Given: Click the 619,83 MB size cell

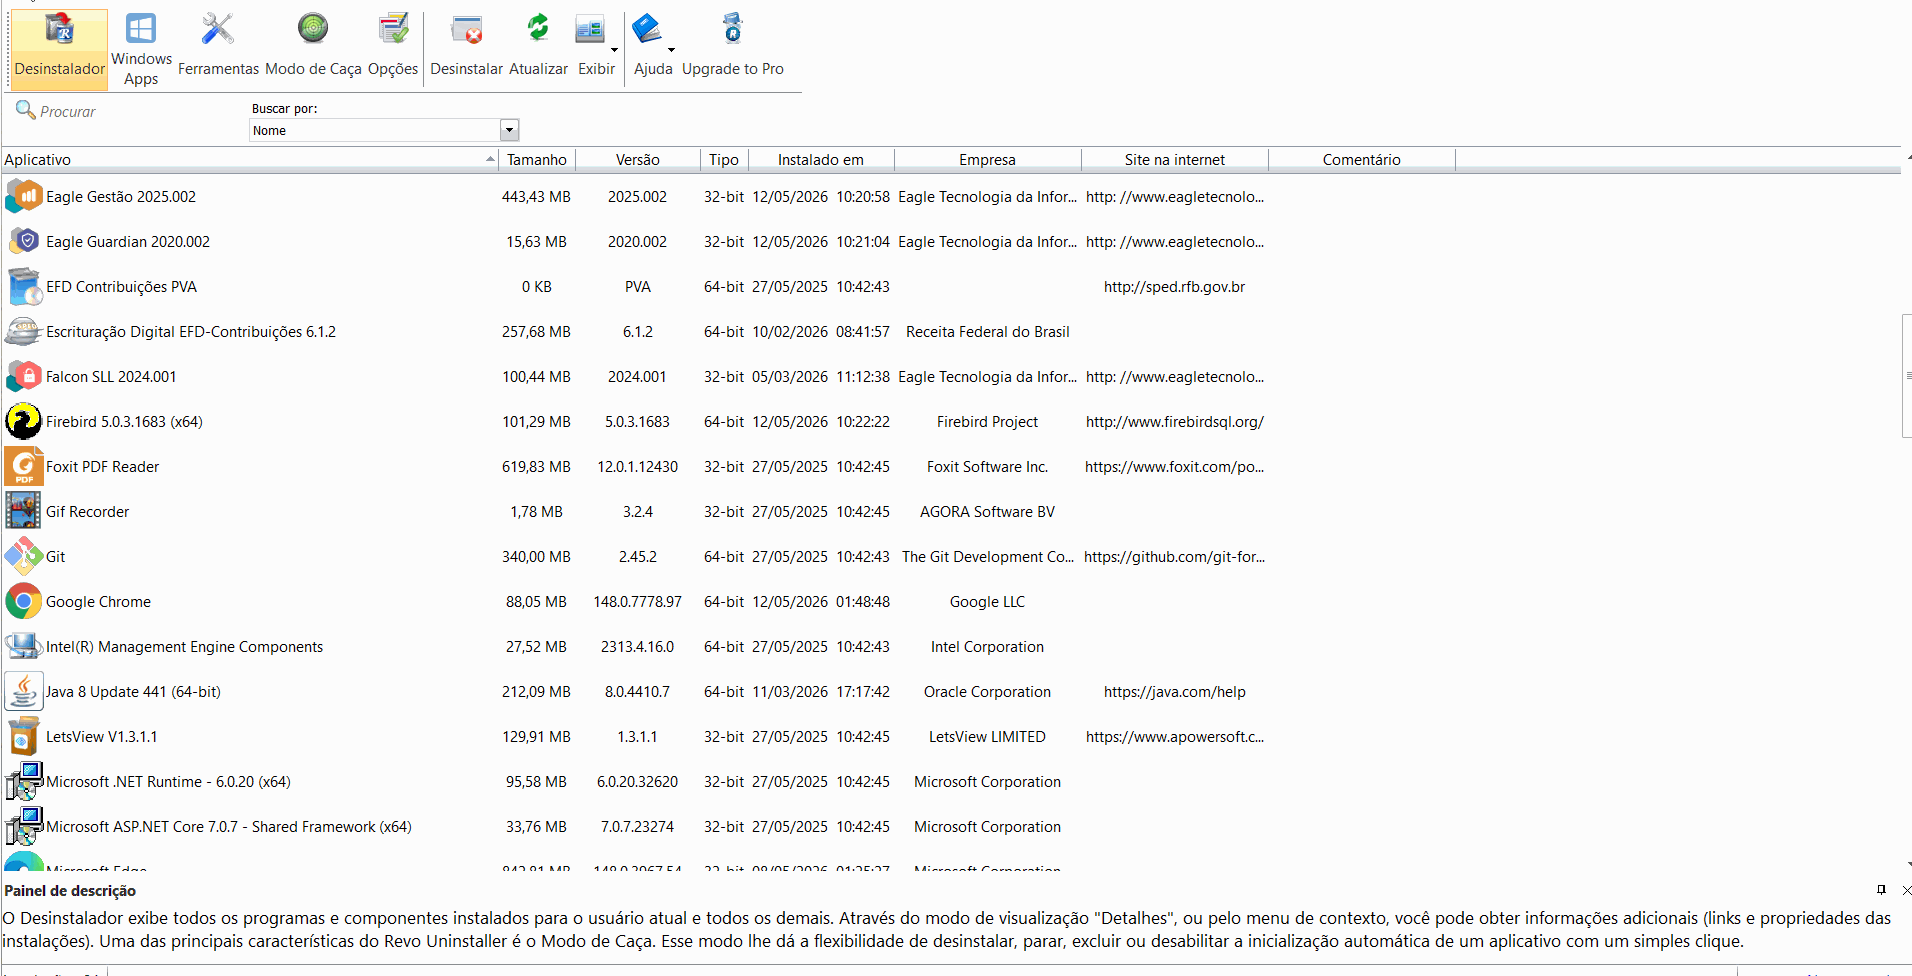Looking at the screenshot, I should point(537,467).
